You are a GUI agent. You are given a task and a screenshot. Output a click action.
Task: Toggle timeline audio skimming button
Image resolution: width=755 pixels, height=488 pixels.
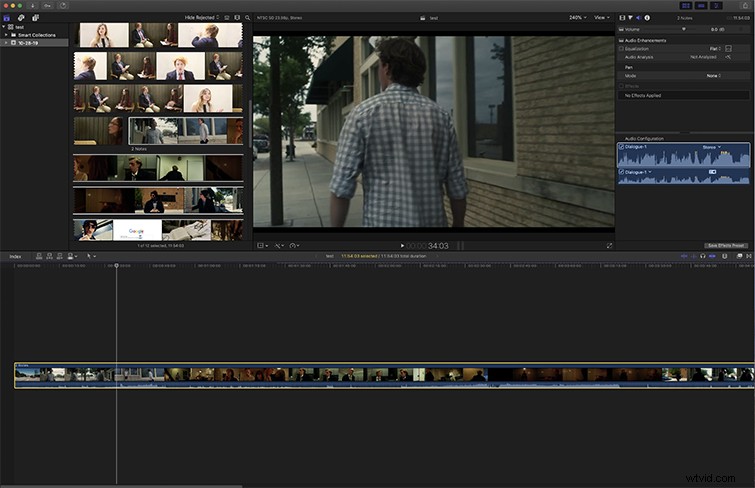pyautogui.click(x=693, y=256)
